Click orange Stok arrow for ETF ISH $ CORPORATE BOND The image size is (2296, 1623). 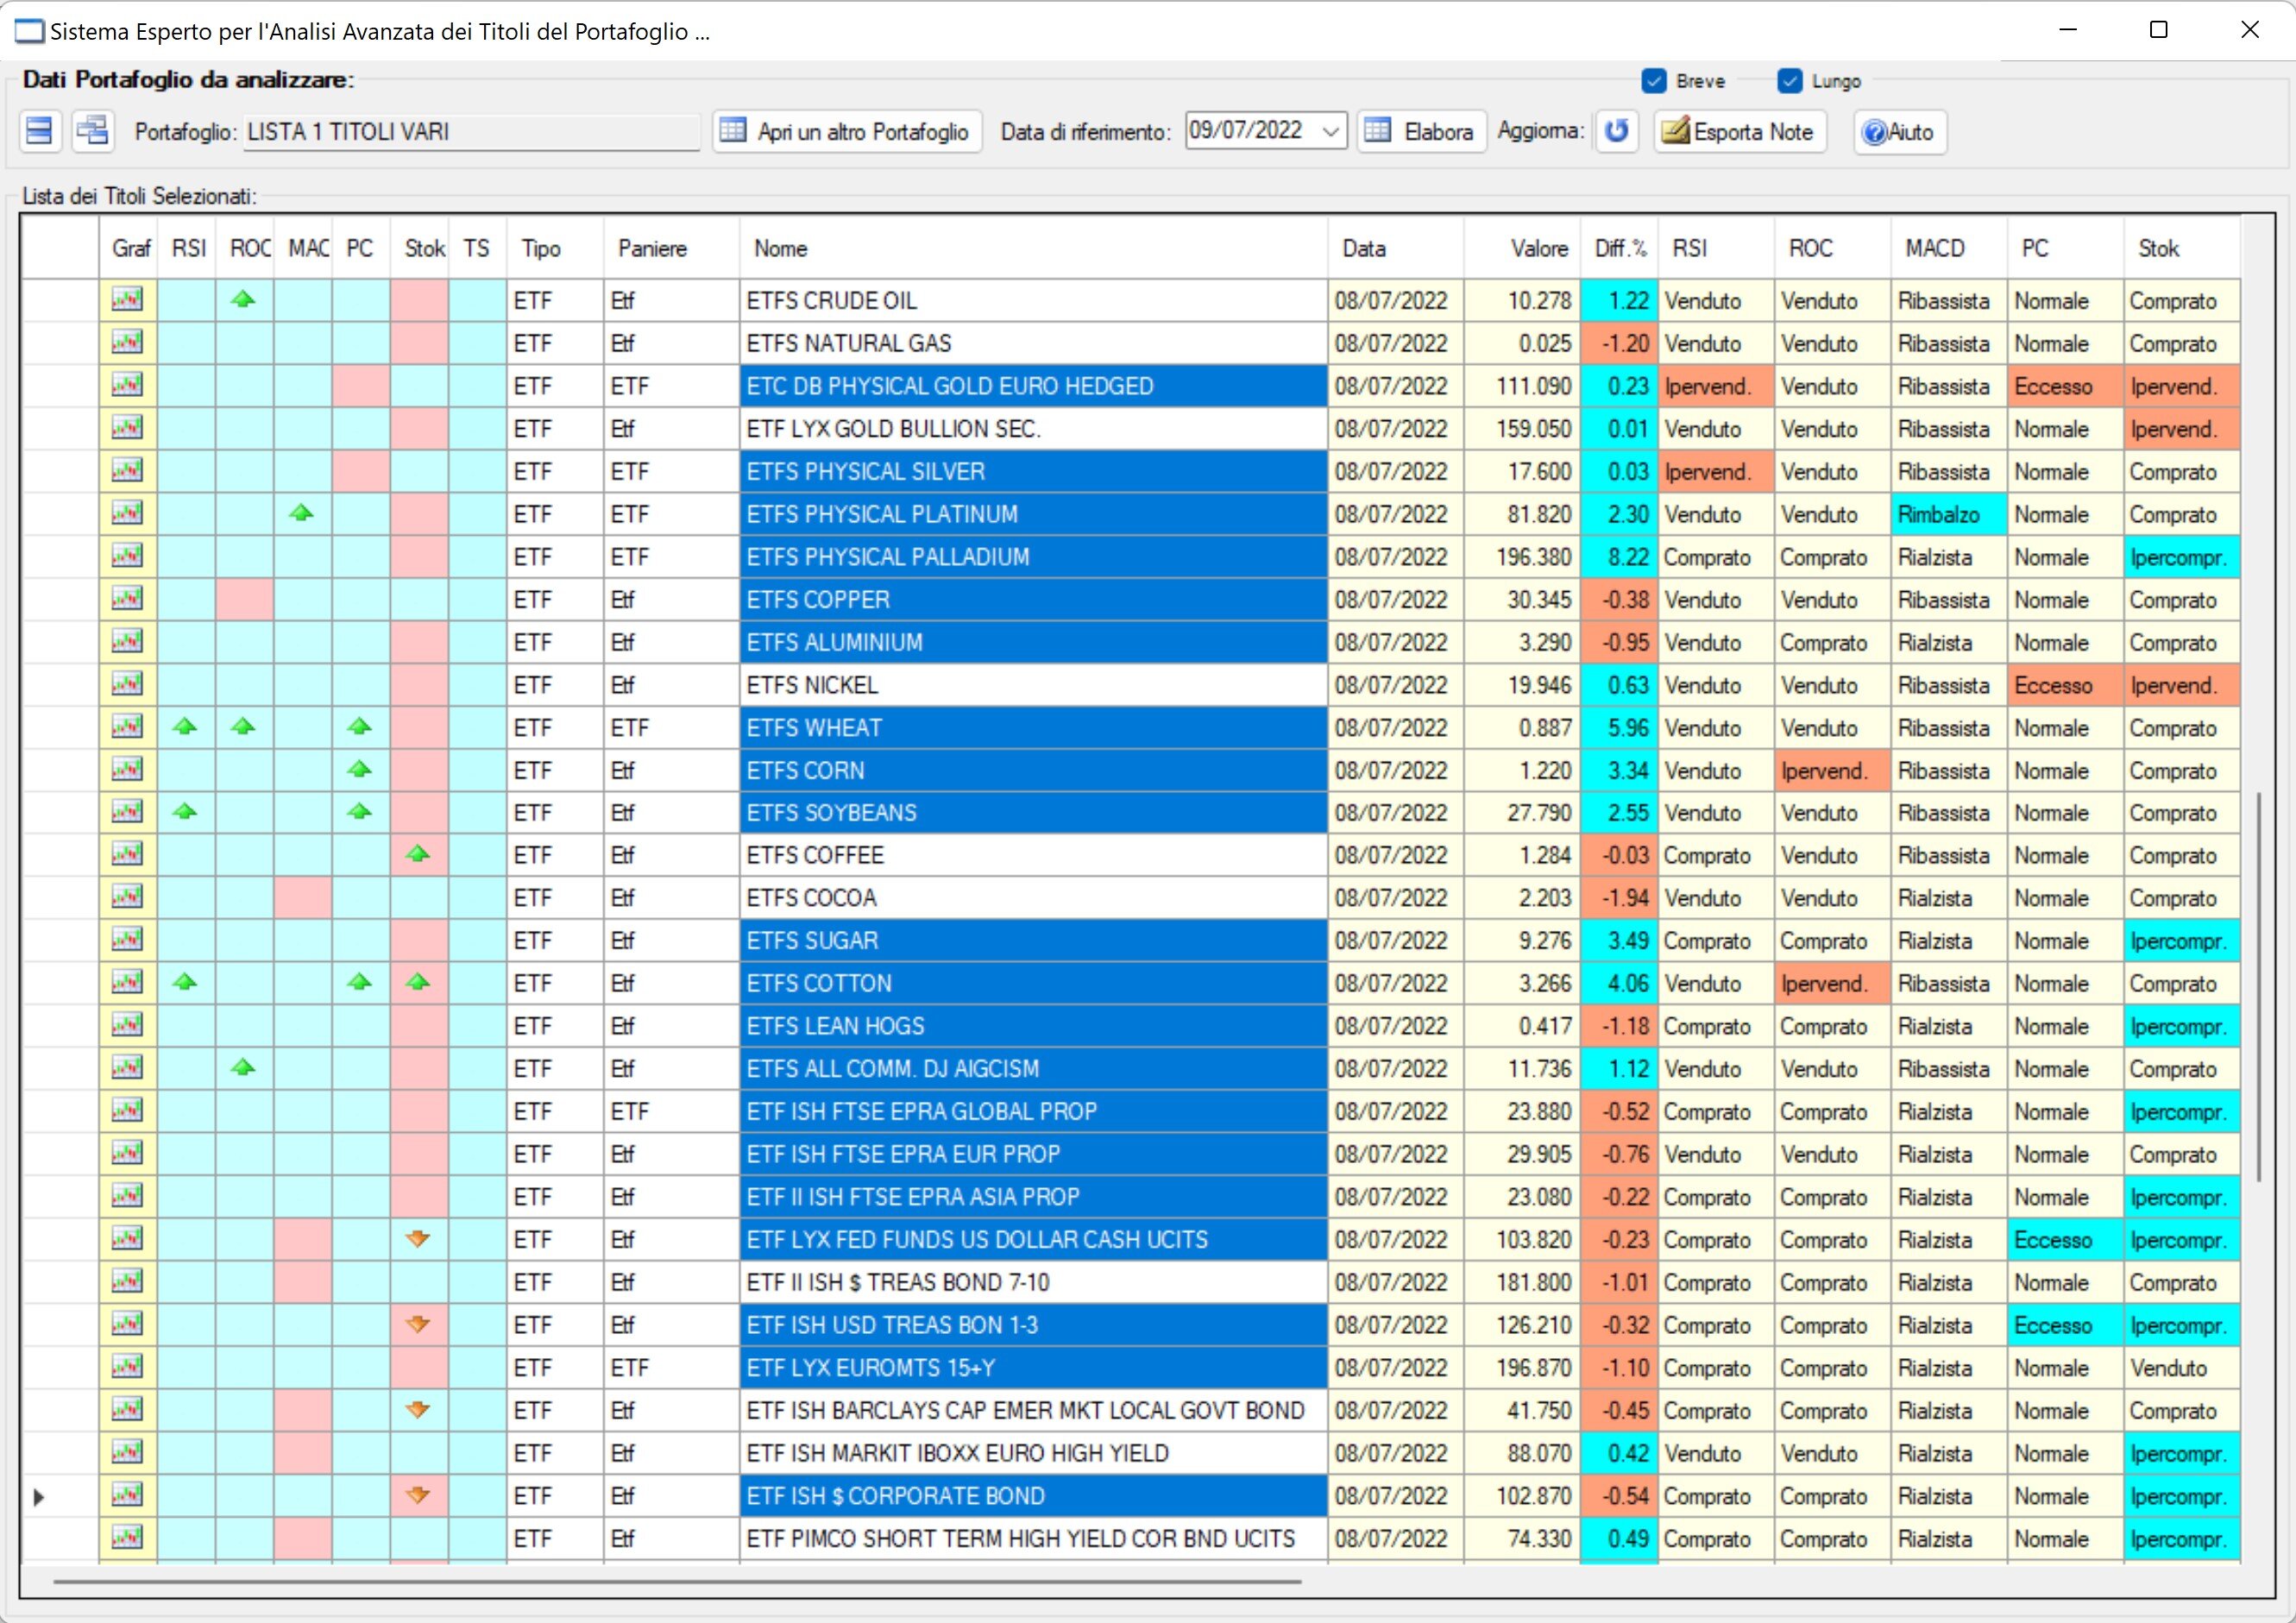pos(418,1495)
